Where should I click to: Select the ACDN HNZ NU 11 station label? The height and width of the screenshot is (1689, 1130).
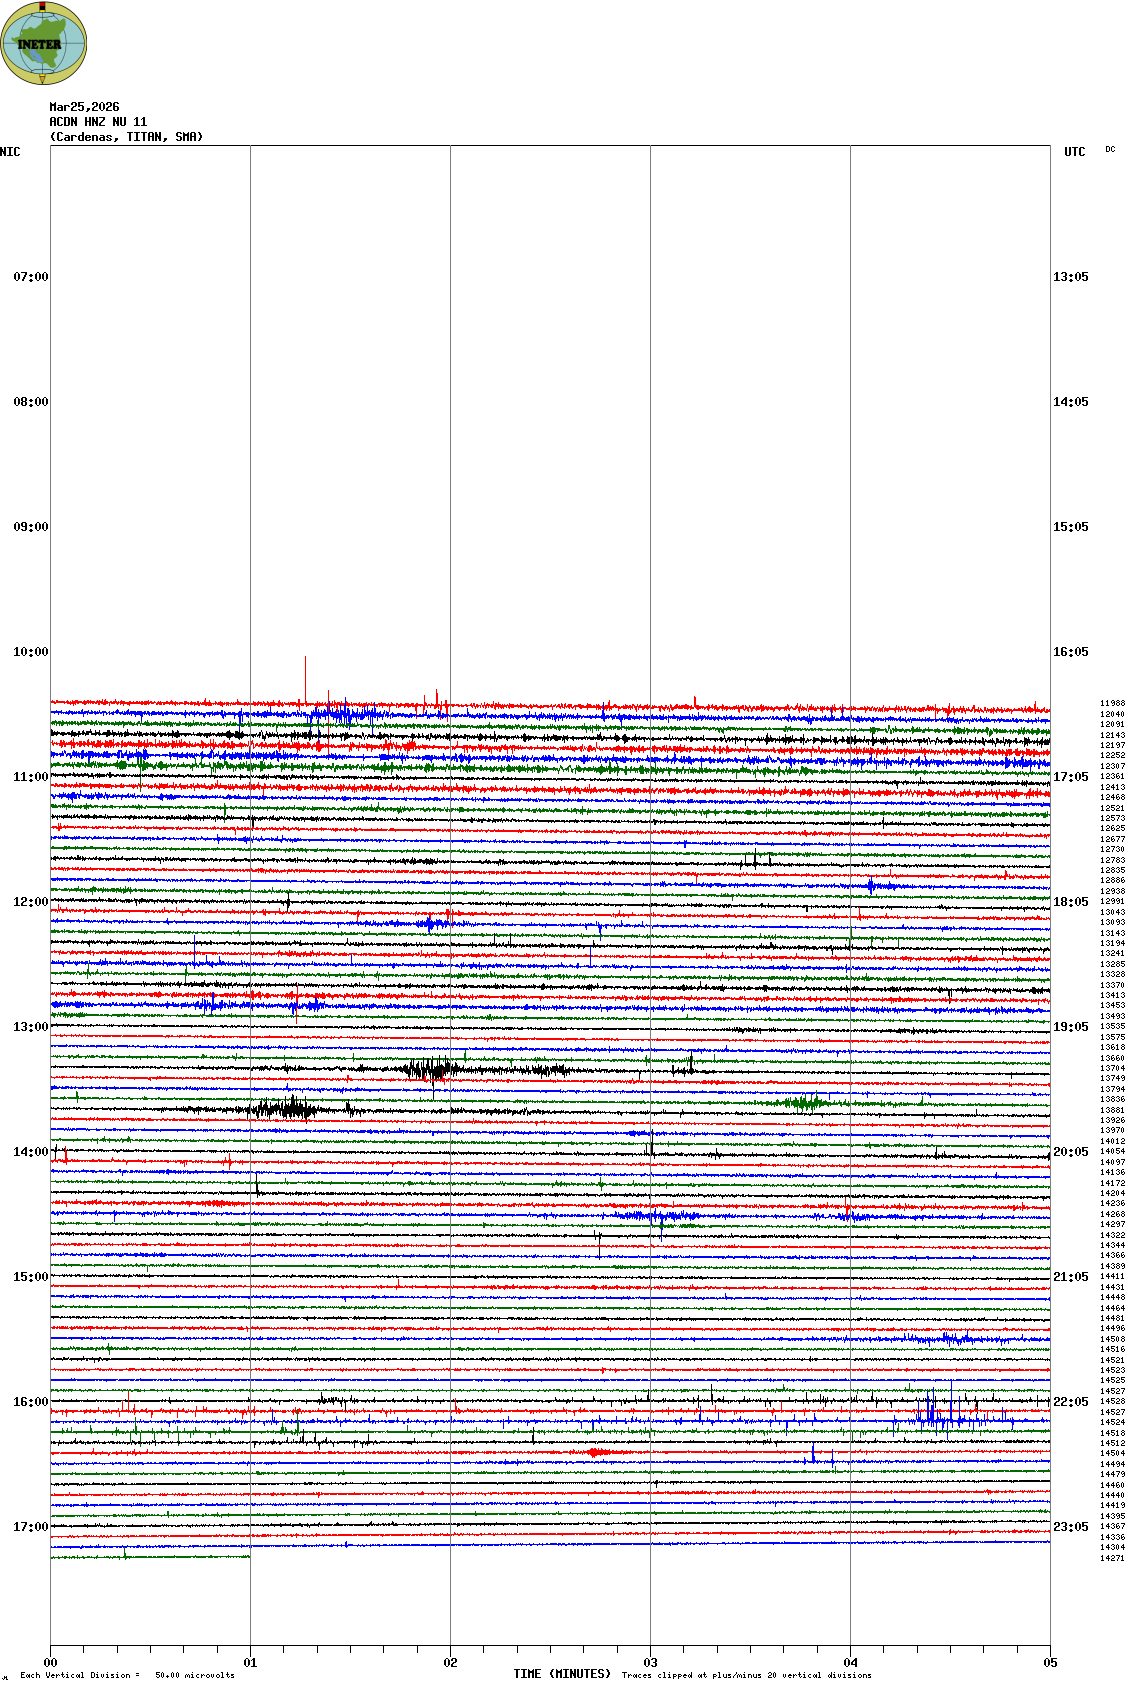[x=98, y=122]
